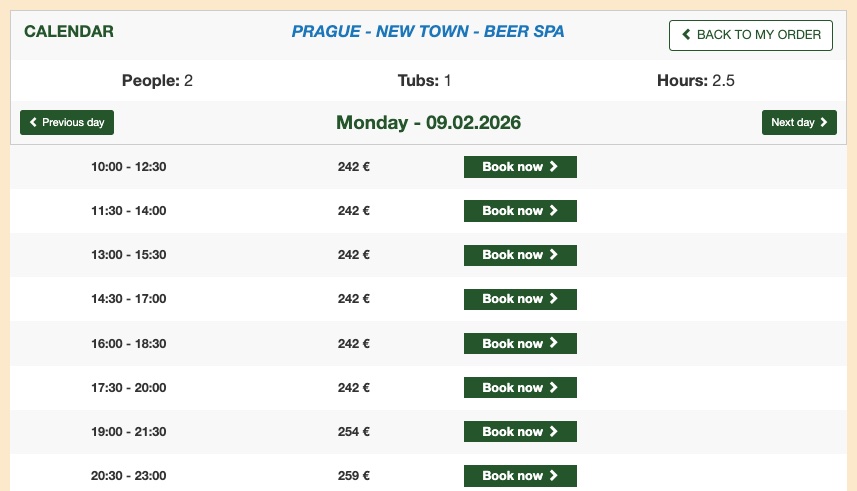Go back with Back to My Order button

click(750, 35)
